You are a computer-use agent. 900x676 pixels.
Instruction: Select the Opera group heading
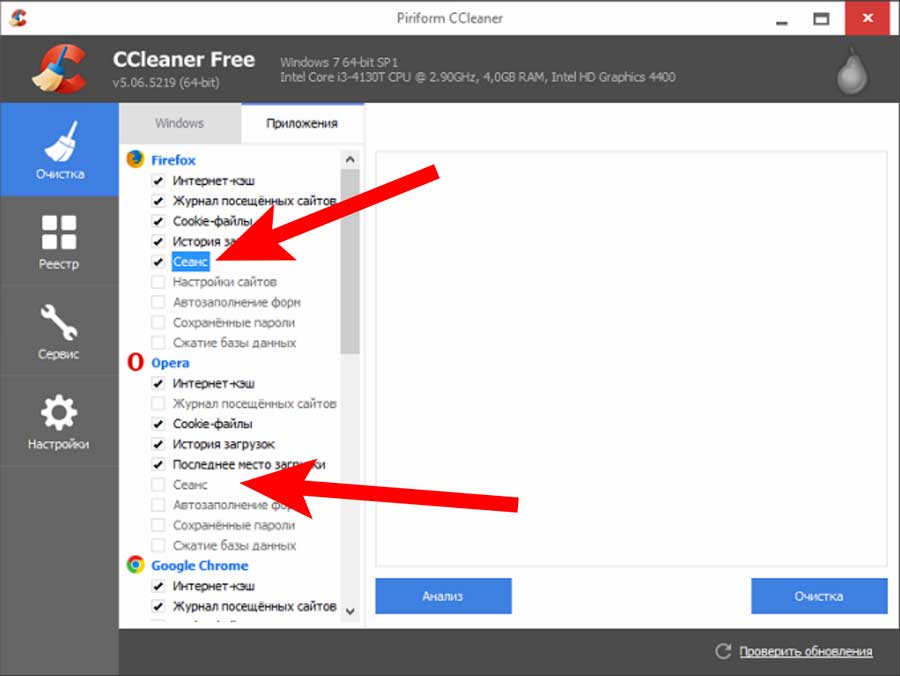point(170,363)
